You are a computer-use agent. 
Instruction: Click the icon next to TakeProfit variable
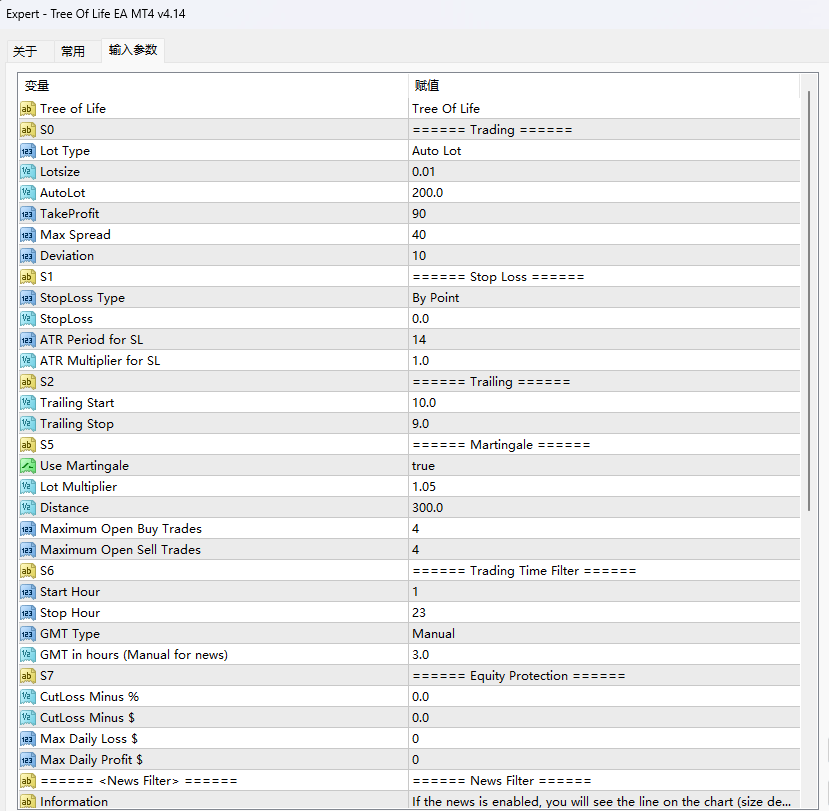(x=27, y=214)
